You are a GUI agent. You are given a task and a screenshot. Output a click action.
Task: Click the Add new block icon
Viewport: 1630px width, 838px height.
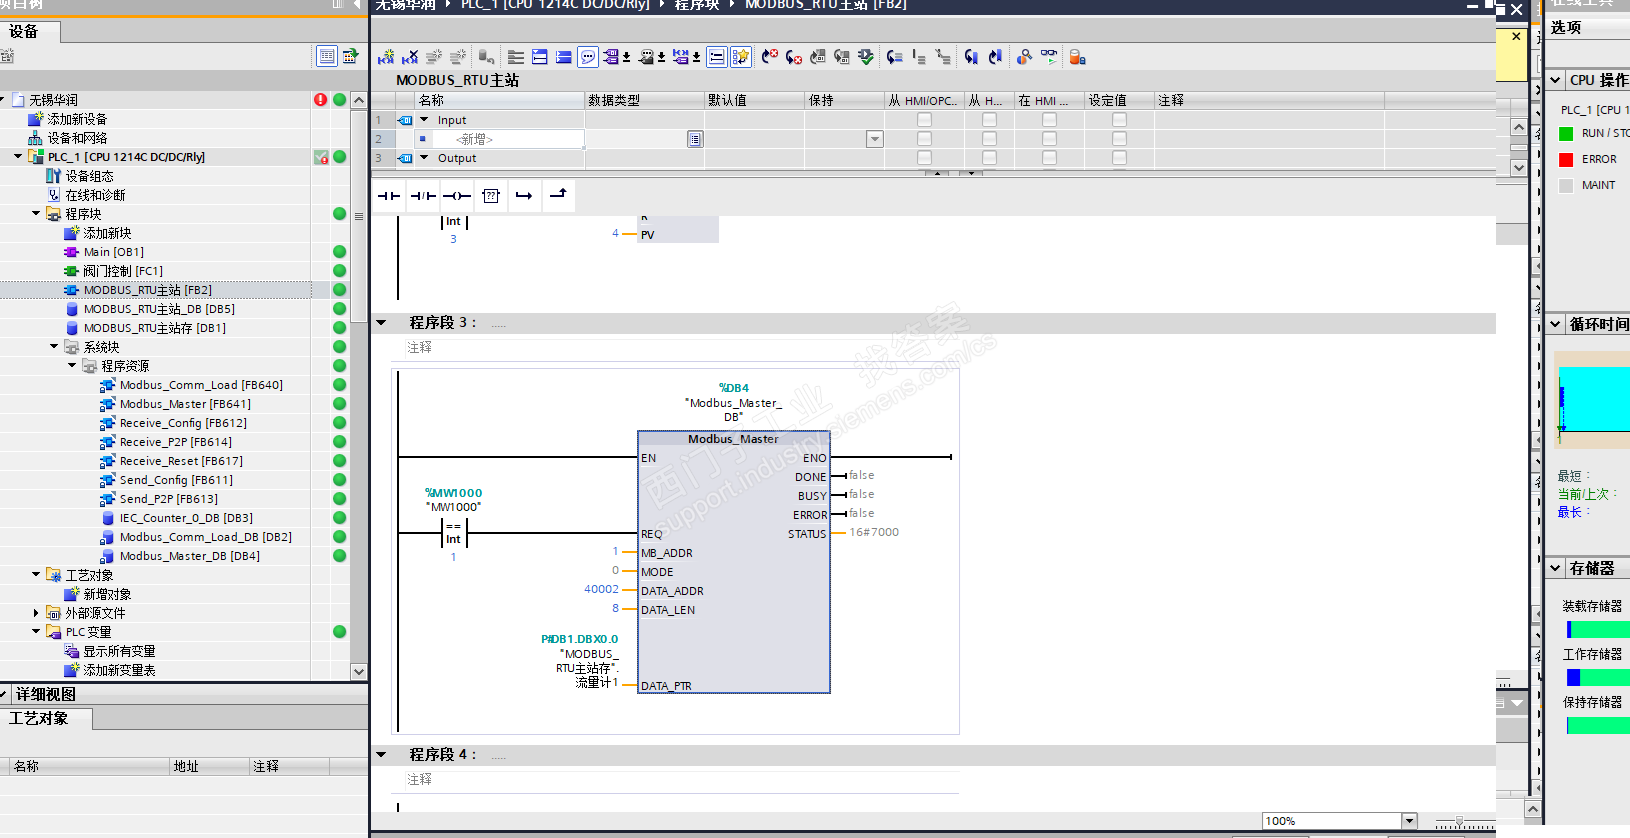click(x=72, y=233)
